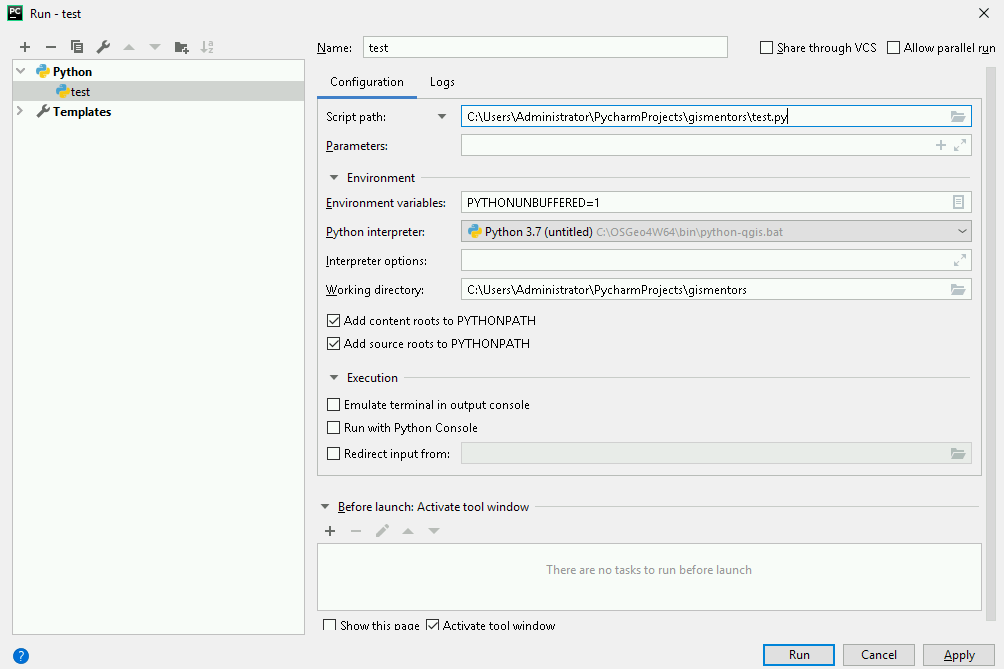Open the Python interpreter dropdown

coord(963,230)
